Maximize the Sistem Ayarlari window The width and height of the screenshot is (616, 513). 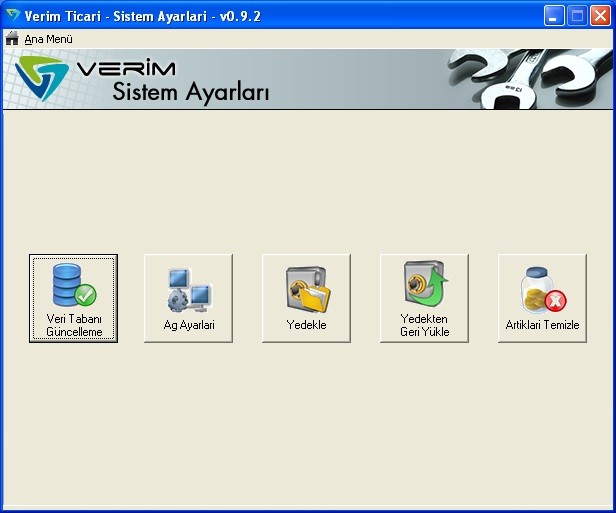577,16
